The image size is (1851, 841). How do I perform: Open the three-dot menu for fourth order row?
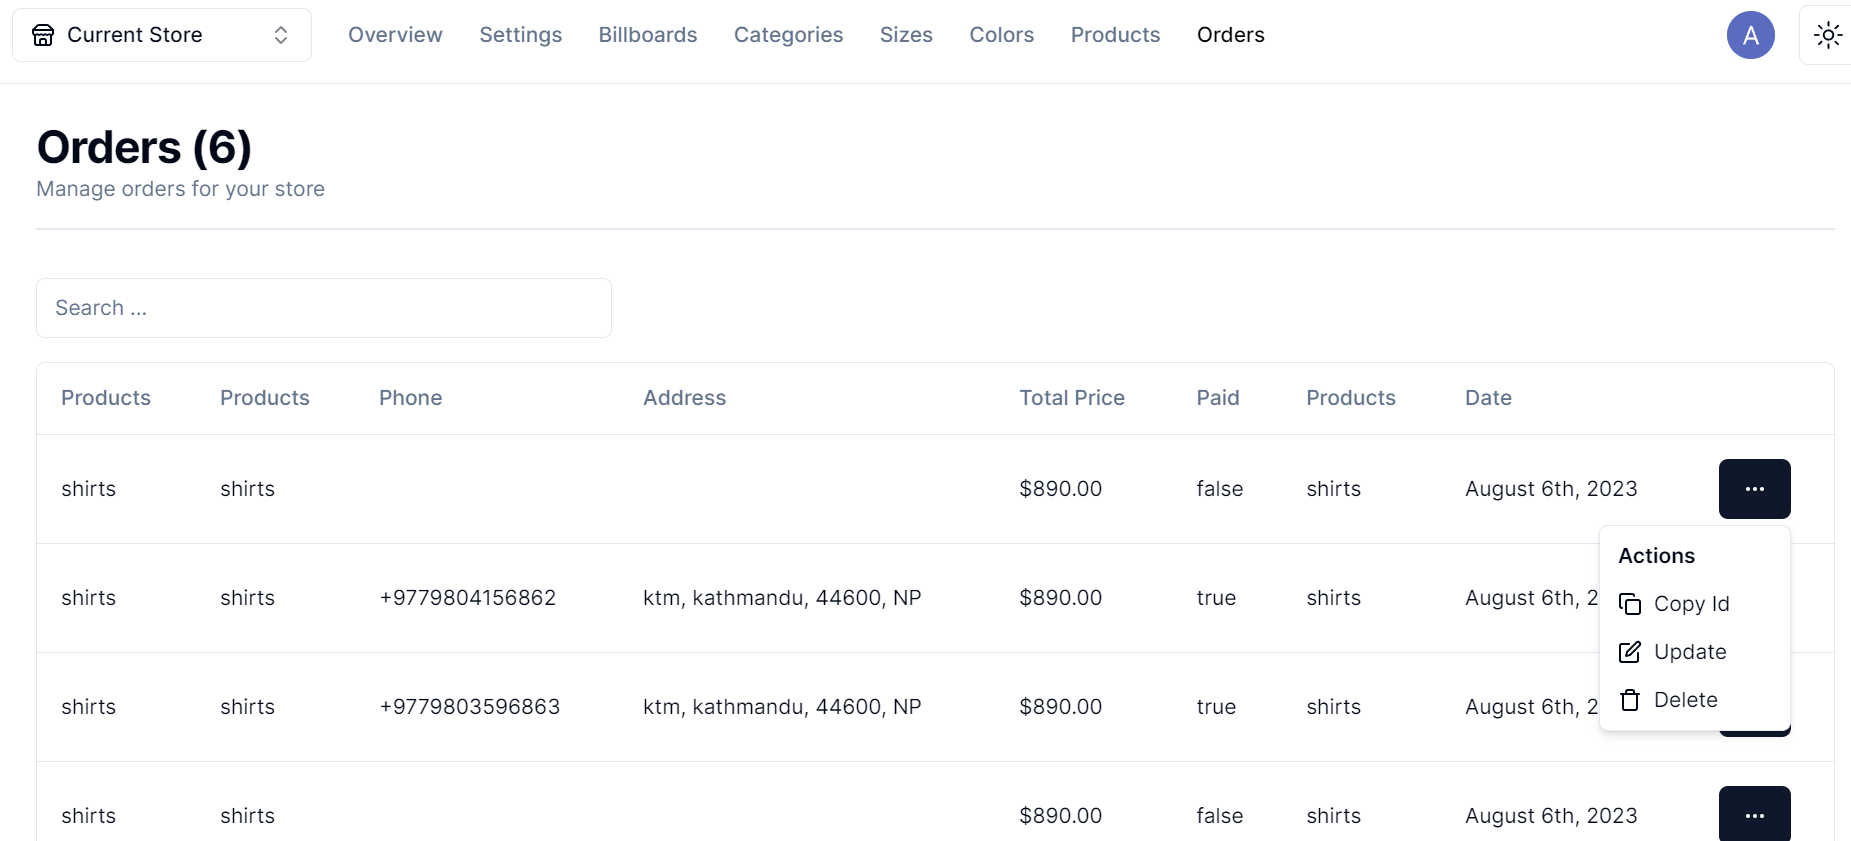pos(1754,815)
